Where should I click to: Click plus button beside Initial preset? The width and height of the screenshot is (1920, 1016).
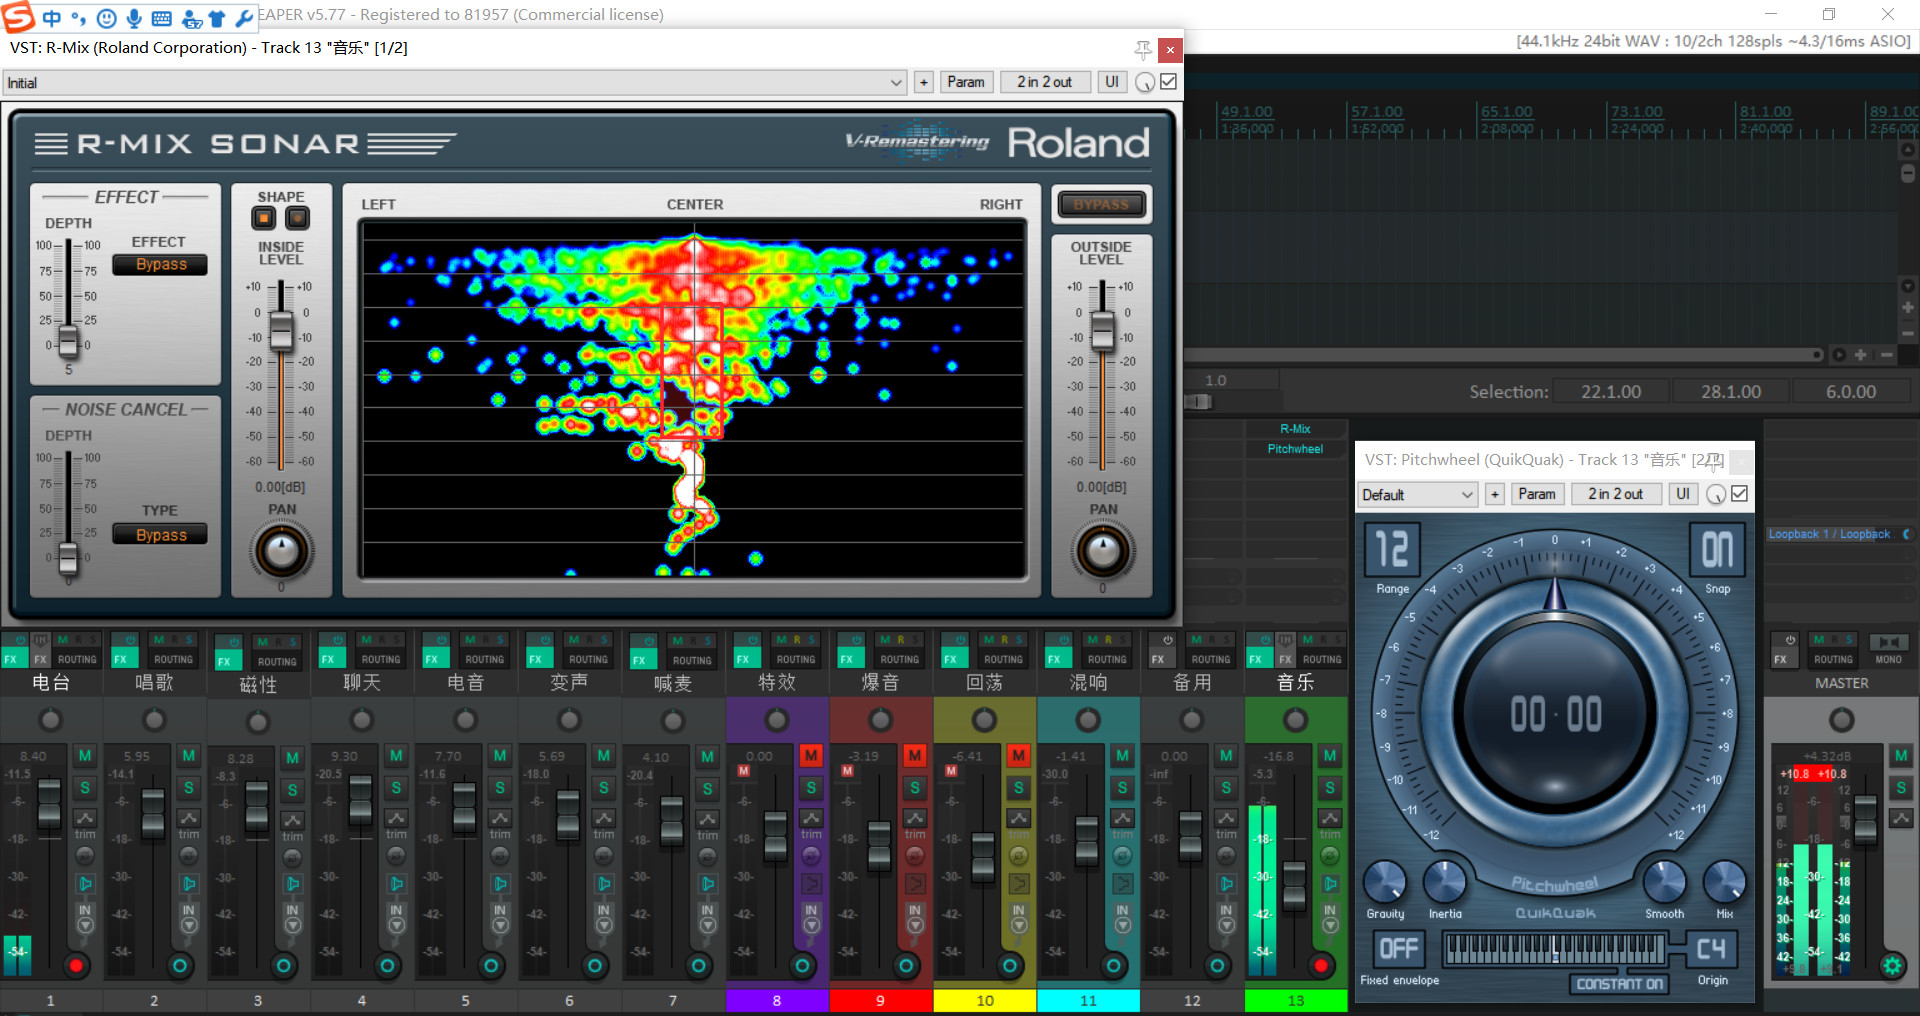pyautogui.click(x=924, y=82)
